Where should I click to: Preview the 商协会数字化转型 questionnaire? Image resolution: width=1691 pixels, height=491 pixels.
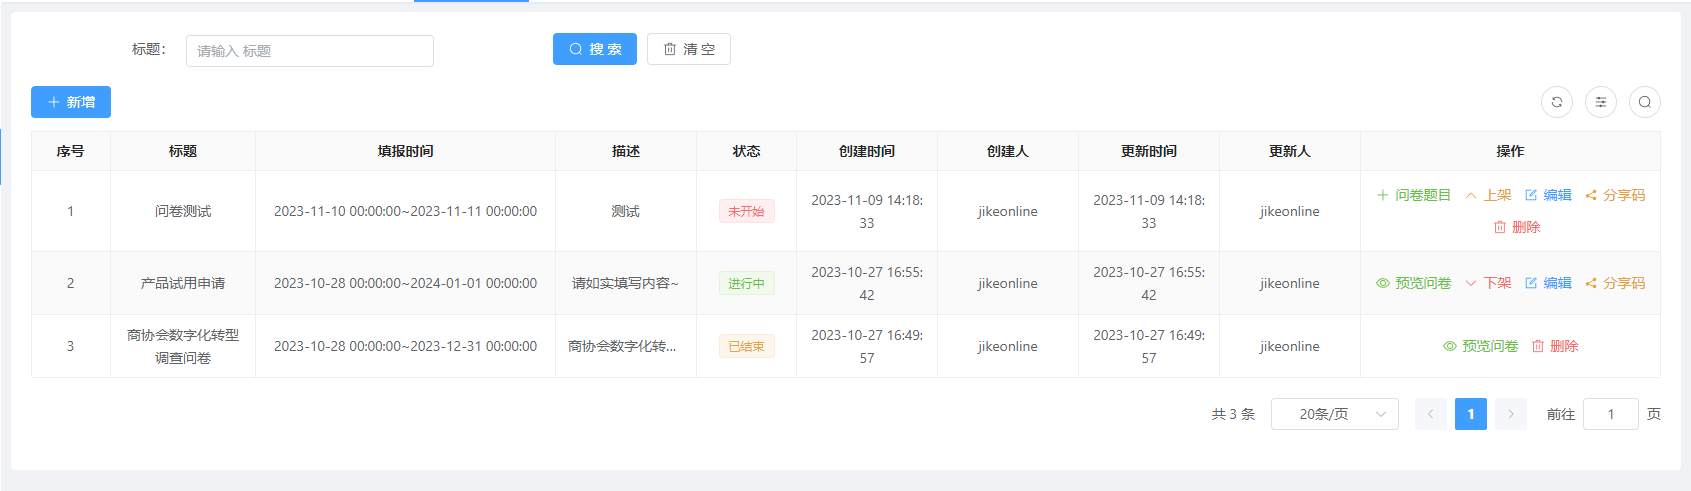(x=1480, y=346)
